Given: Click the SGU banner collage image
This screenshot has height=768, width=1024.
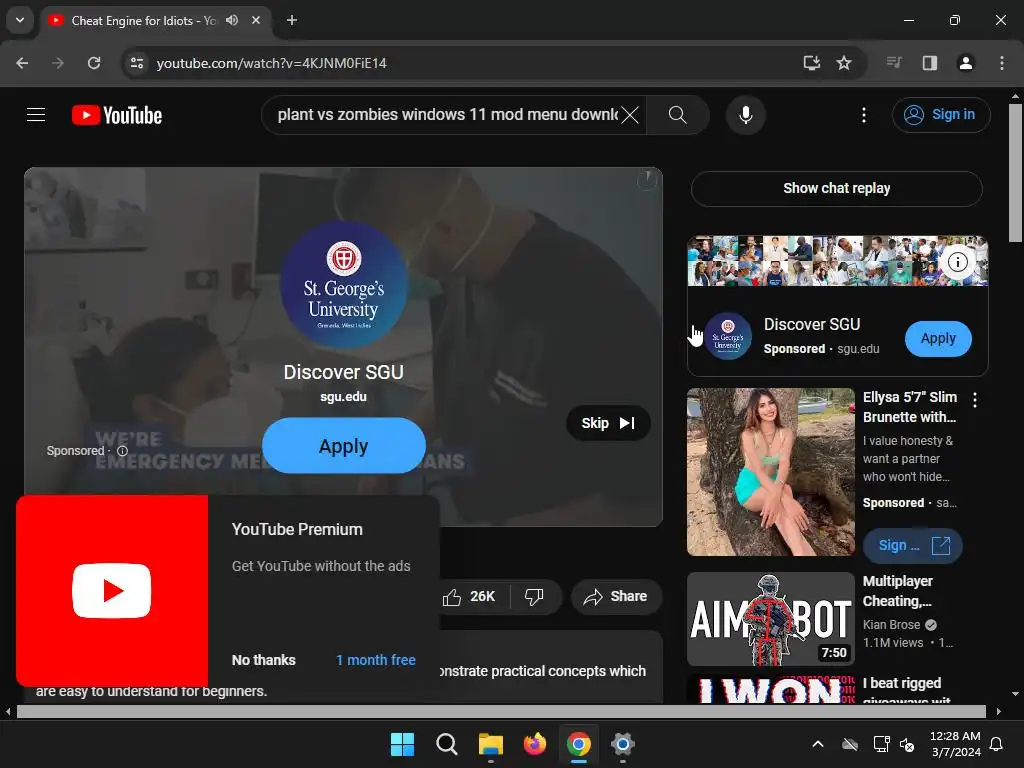Looking at the screenshot, I should (x=837, y=261).
